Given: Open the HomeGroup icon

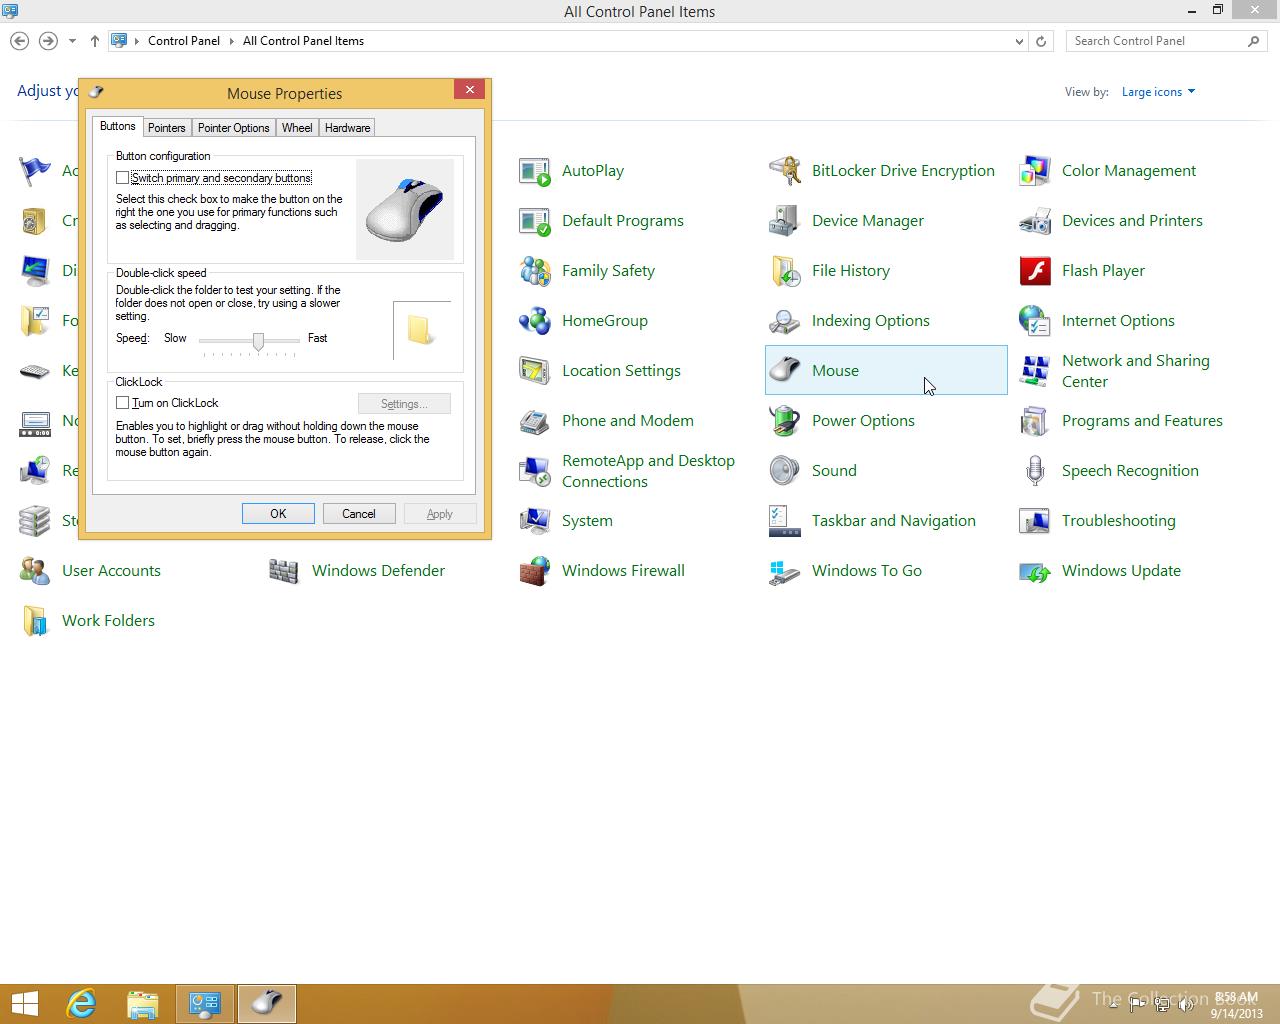Looking at the screenshot, I should coord(535,321).
